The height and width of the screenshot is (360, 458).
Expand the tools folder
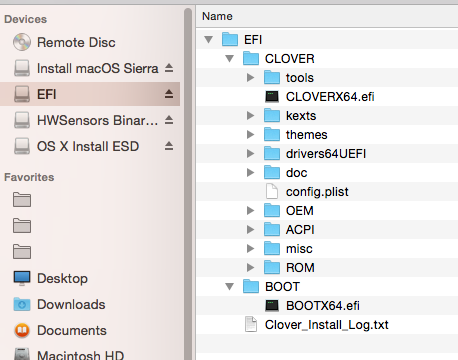point(250,78)
